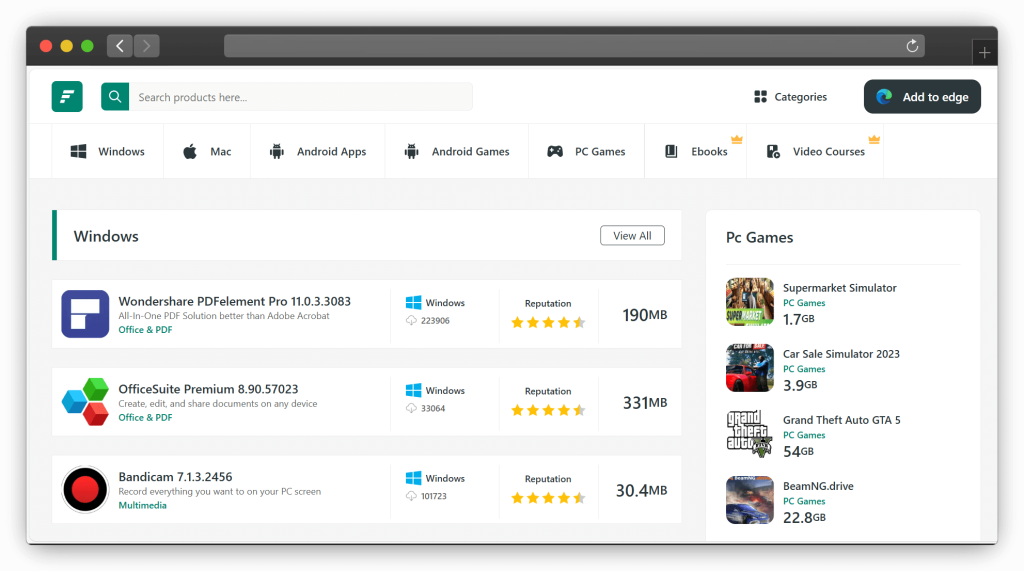Image resolution: width=1024 pixels, height=571 pixels.
Task: Open a new browser tab with plus
Action: click(x=985, y=53)
